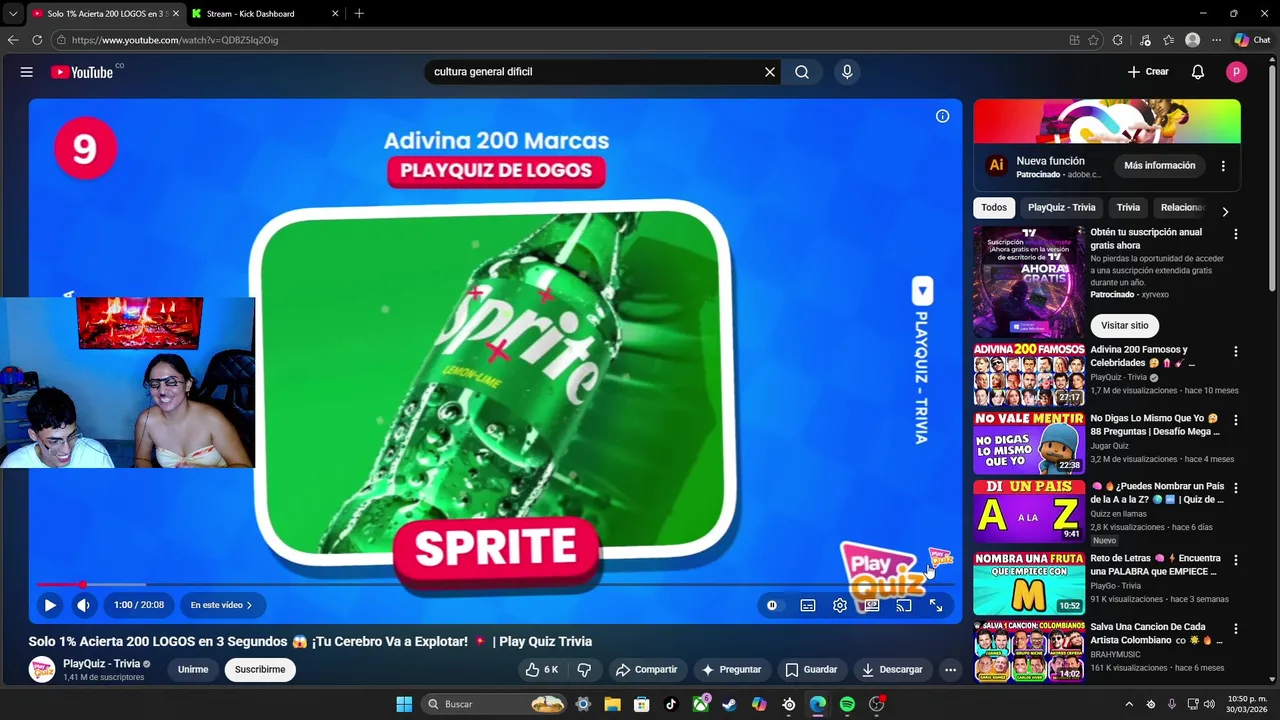Screen dimensions: 1280x720
Task: Enter fullscreen mode
Action: 936,605
